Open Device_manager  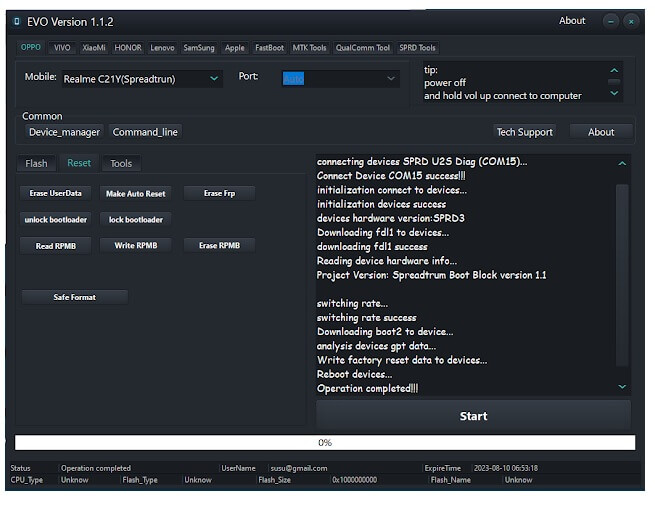[x=64, y=132]
